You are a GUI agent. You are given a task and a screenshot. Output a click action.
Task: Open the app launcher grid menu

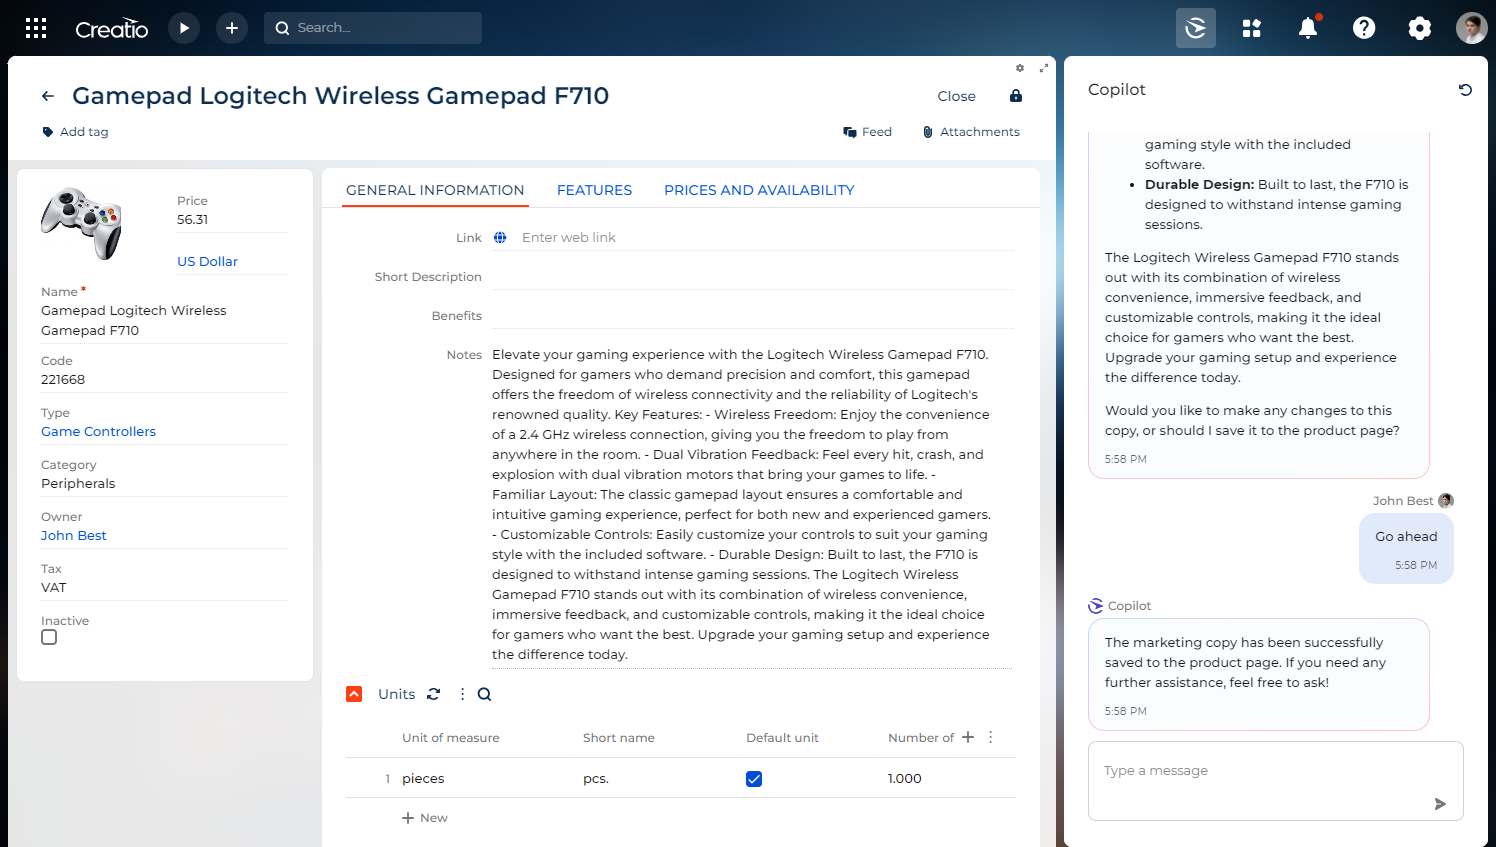tap(36, 28)
